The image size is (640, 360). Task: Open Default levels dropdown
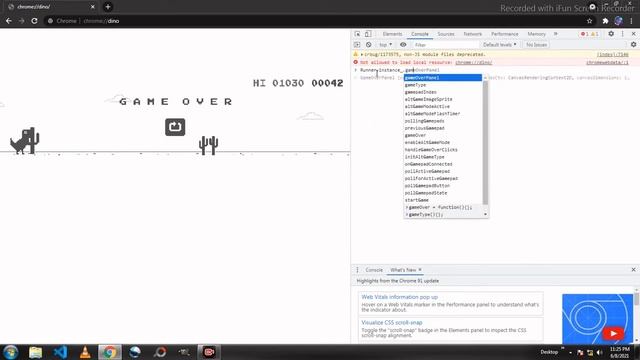pyautogui.click(x=500, y=44)
